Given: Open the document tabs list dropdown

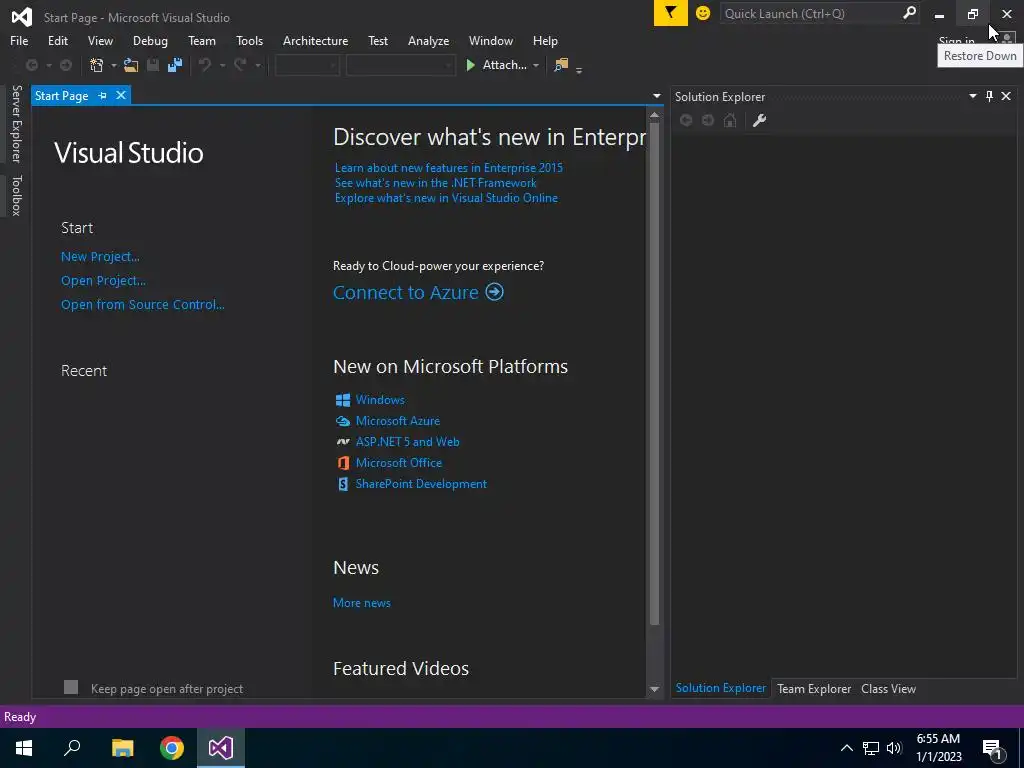Looking at the screenshot, I should (656, 96).
